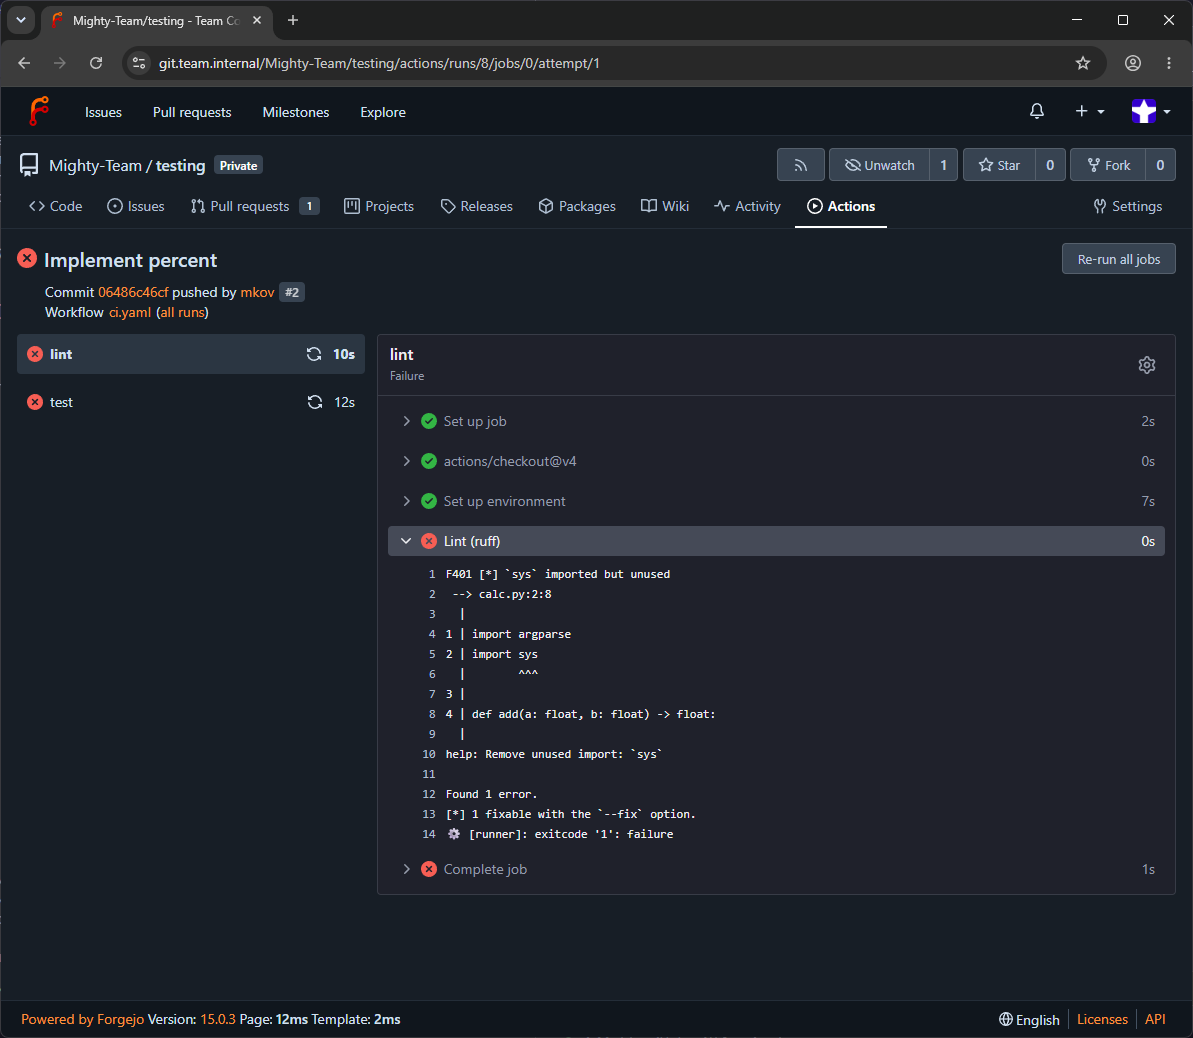This screenshot has width=1193, height=1038.
Task: Click the browser back arrow
Action: (24, 63)
